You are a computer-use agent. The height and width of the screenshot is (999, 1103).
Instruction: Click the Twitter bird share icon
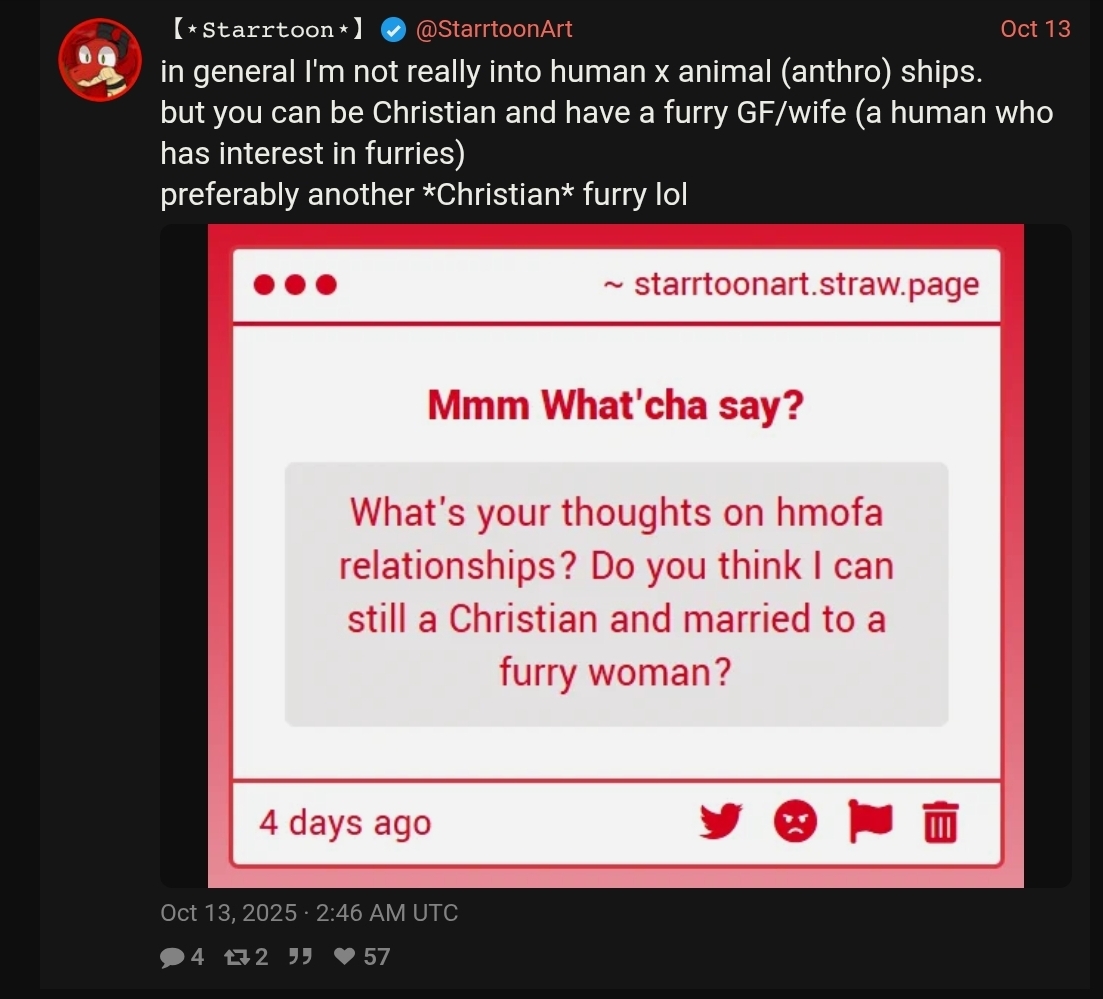(721, 822)
